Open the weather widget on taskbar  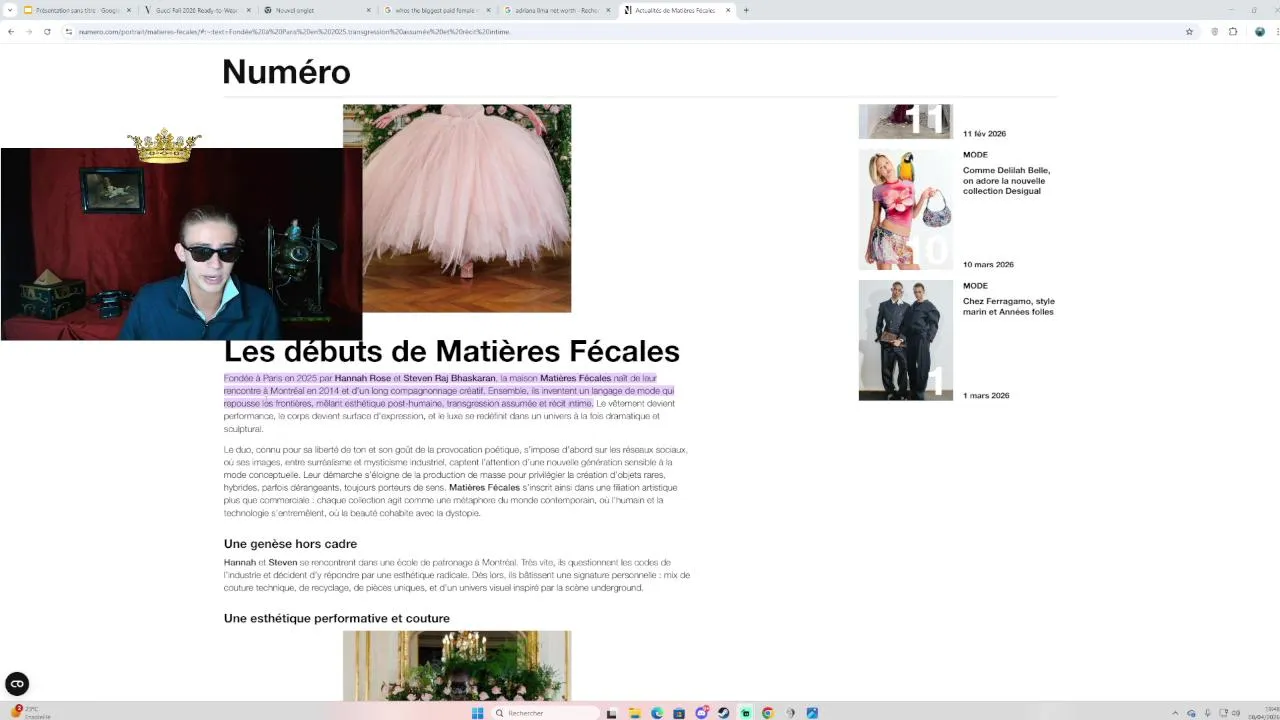[x=28, y=712]
